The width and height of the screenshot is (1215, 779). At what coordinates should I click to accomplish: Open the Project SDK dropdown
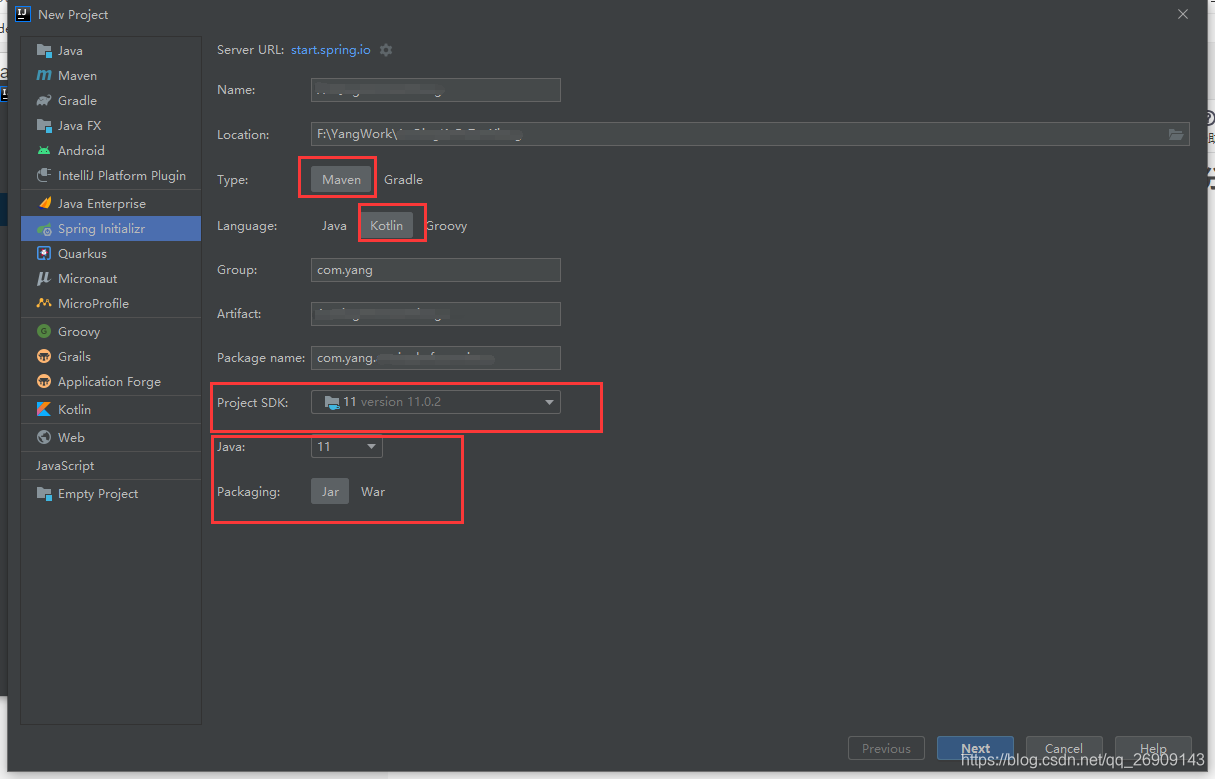pos(436,402)
